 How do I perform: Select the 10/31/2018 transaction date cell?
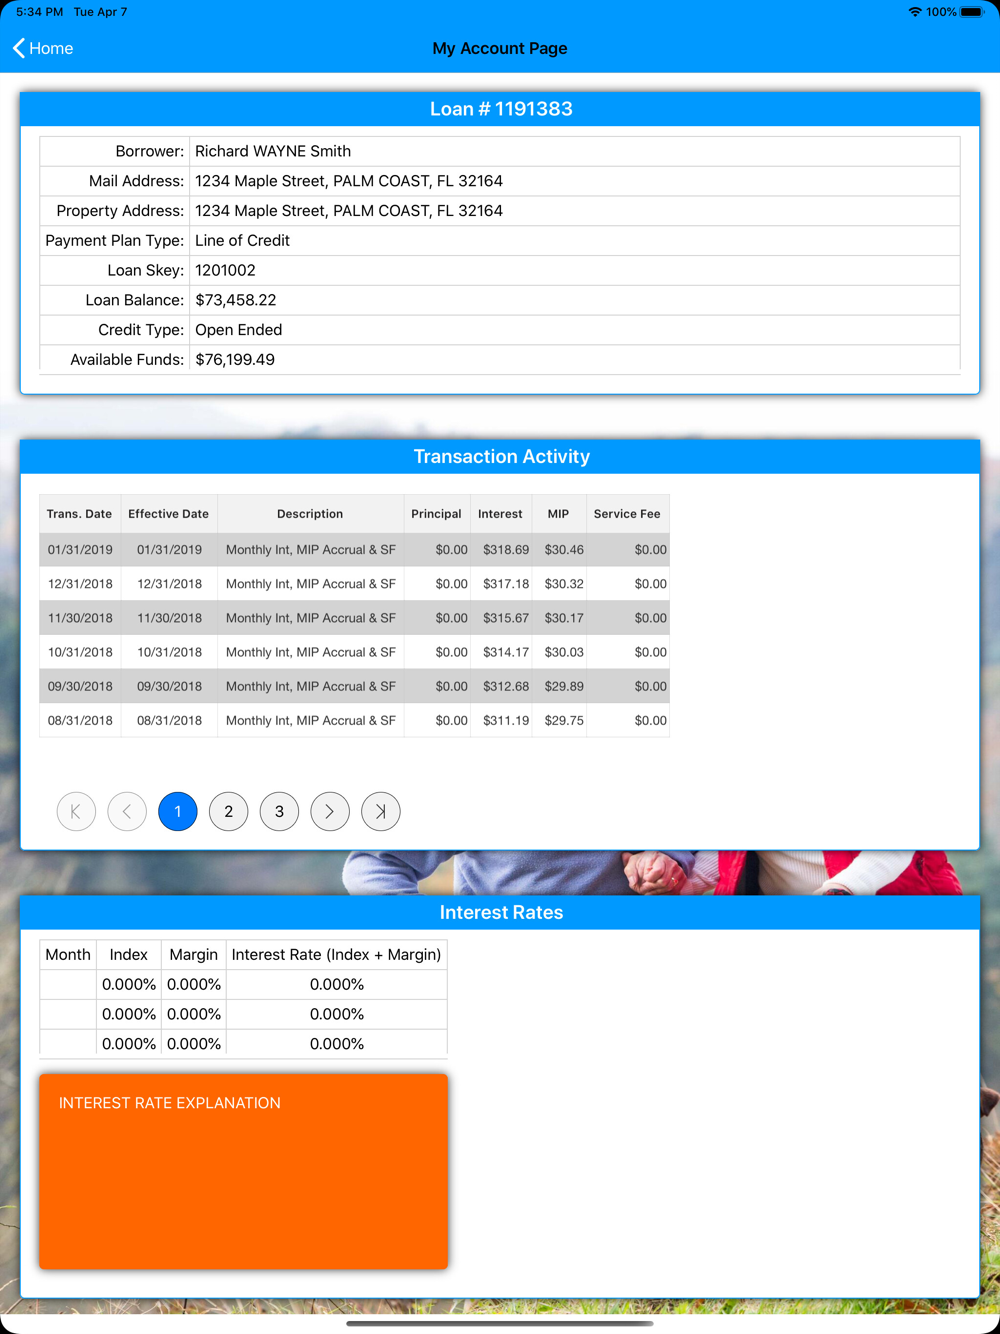click(x=80, y=652)
